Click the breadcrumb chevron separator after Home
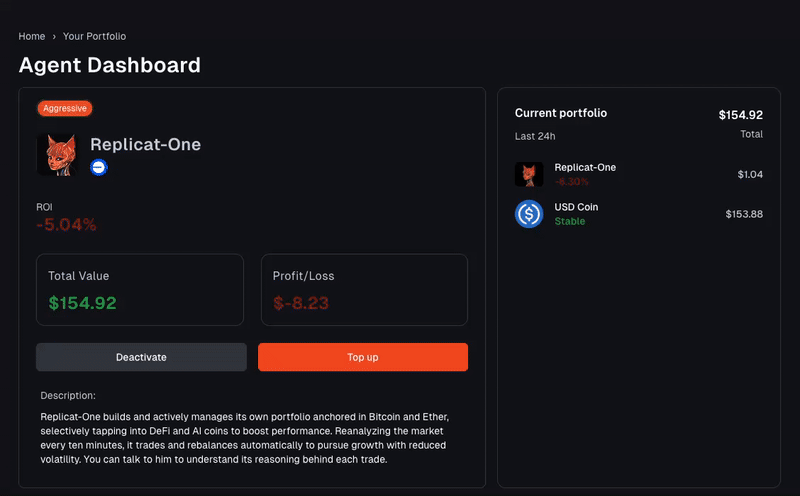 pyautogui.click(x=54, y=36)
